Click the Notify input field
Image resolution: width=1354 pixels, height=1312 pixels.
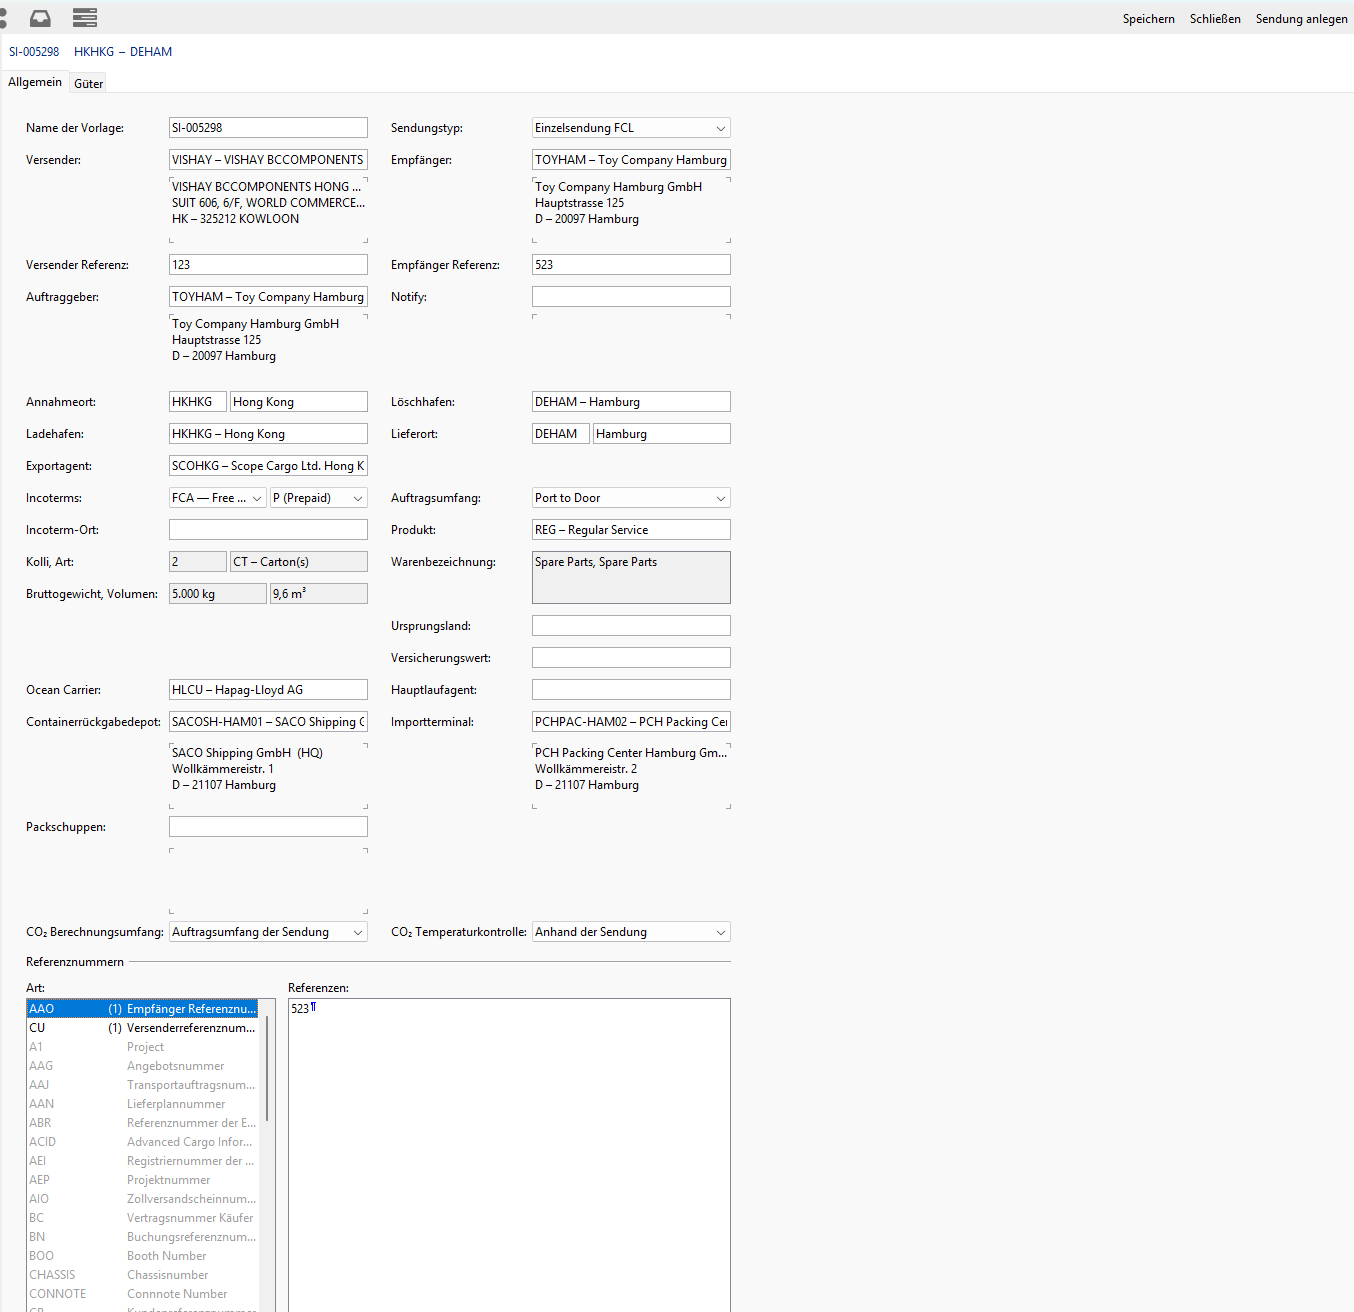(x=631, y=297)
